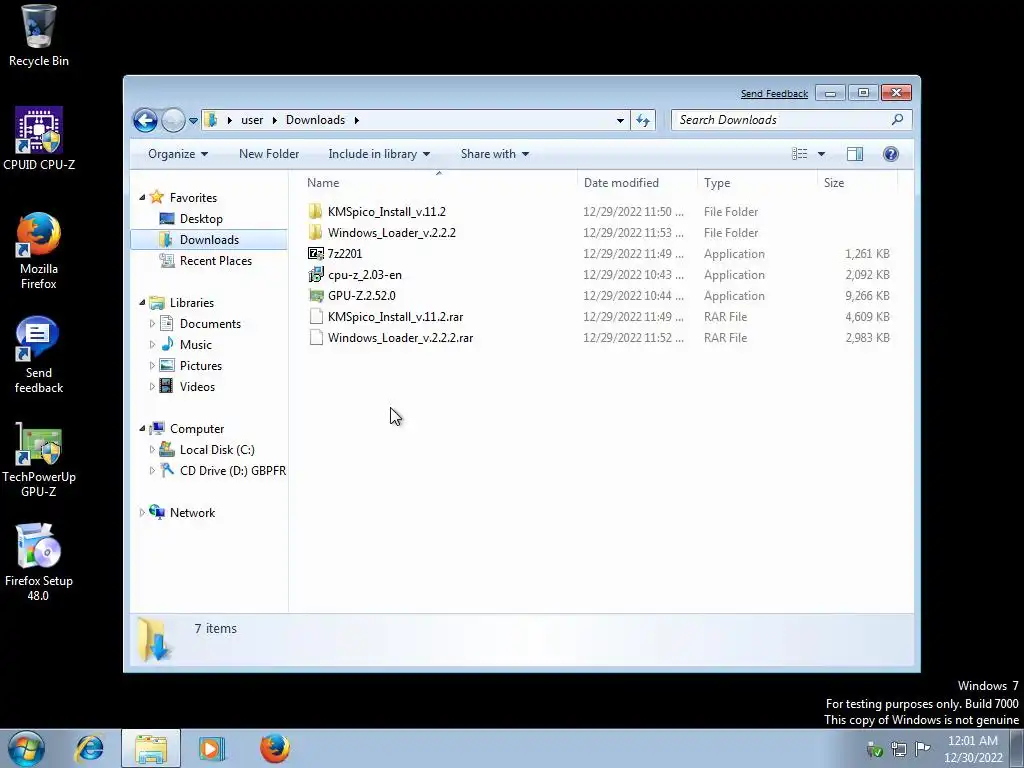Select the Windows_Loader_v.2.2.2.rar file name

tap(400, 338)
